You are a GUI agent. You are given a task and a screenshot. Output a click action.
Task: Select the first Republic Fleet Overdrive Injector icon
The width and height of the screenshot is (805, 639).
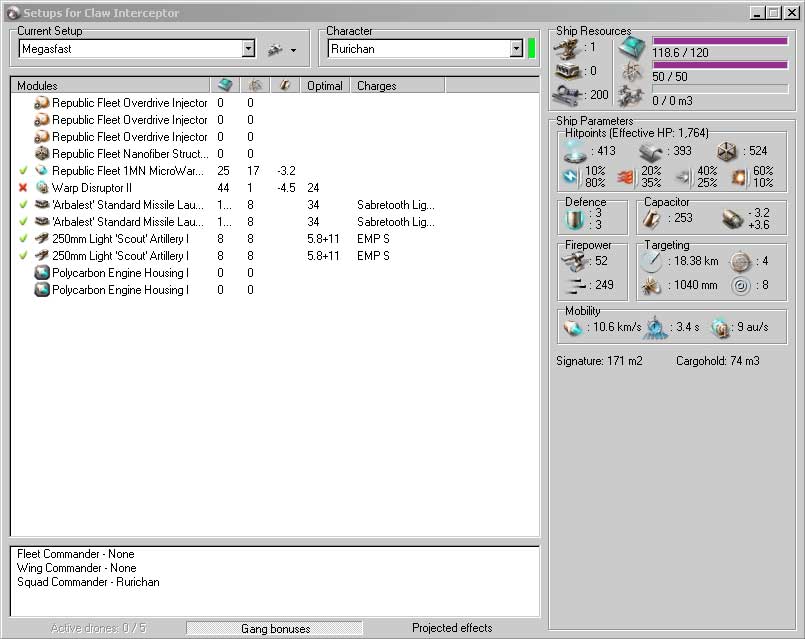(42, 103)
